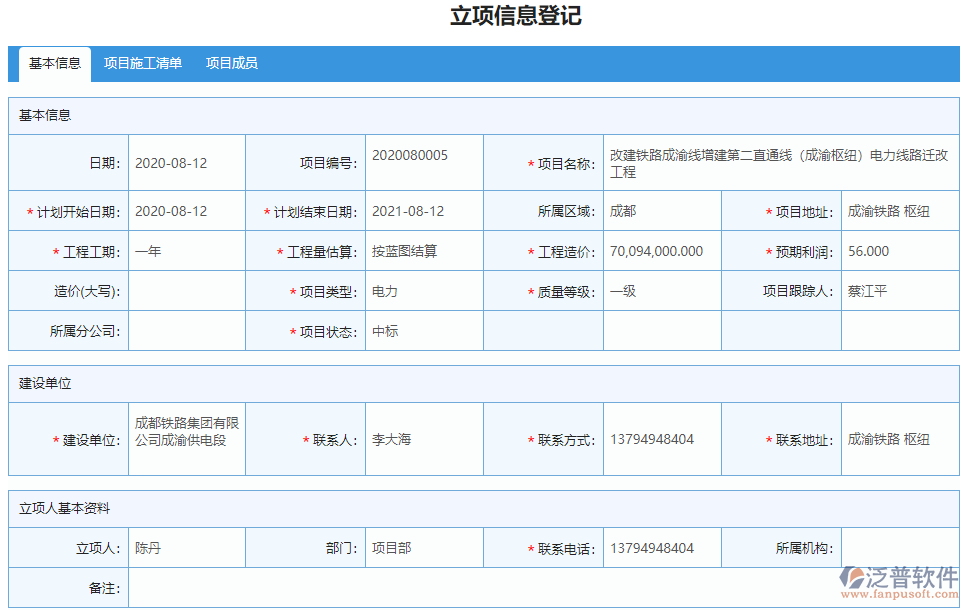969x610 pixels.
Task: Select the 建设单位 field for 成都铁路集团
Action: (185, 438)
